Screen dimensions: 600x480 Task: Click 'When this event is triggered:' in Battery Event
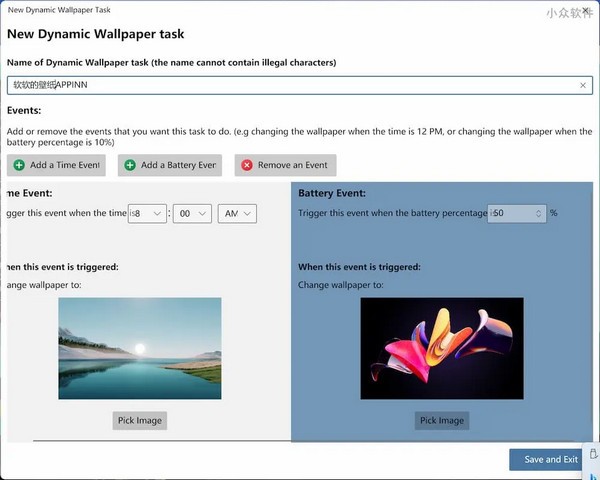359,267
